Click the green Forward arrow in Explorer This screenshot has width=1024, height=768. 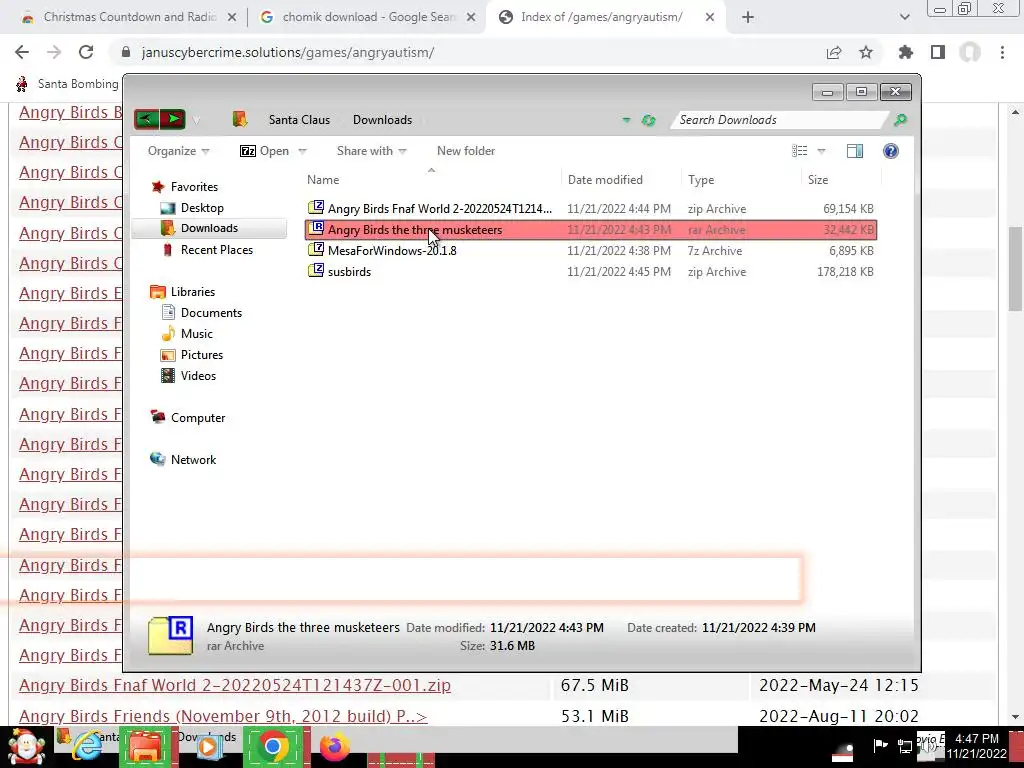click(172, 119)
